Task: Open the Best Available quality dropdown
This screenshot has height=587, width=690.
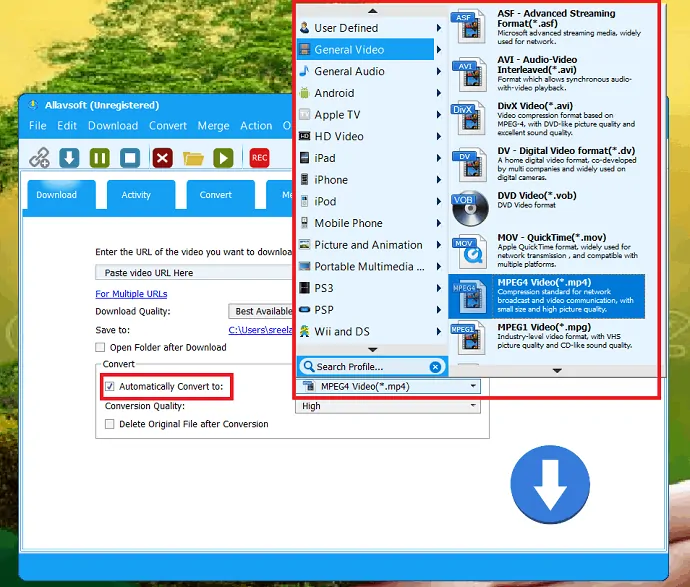Action: [261, 311]
